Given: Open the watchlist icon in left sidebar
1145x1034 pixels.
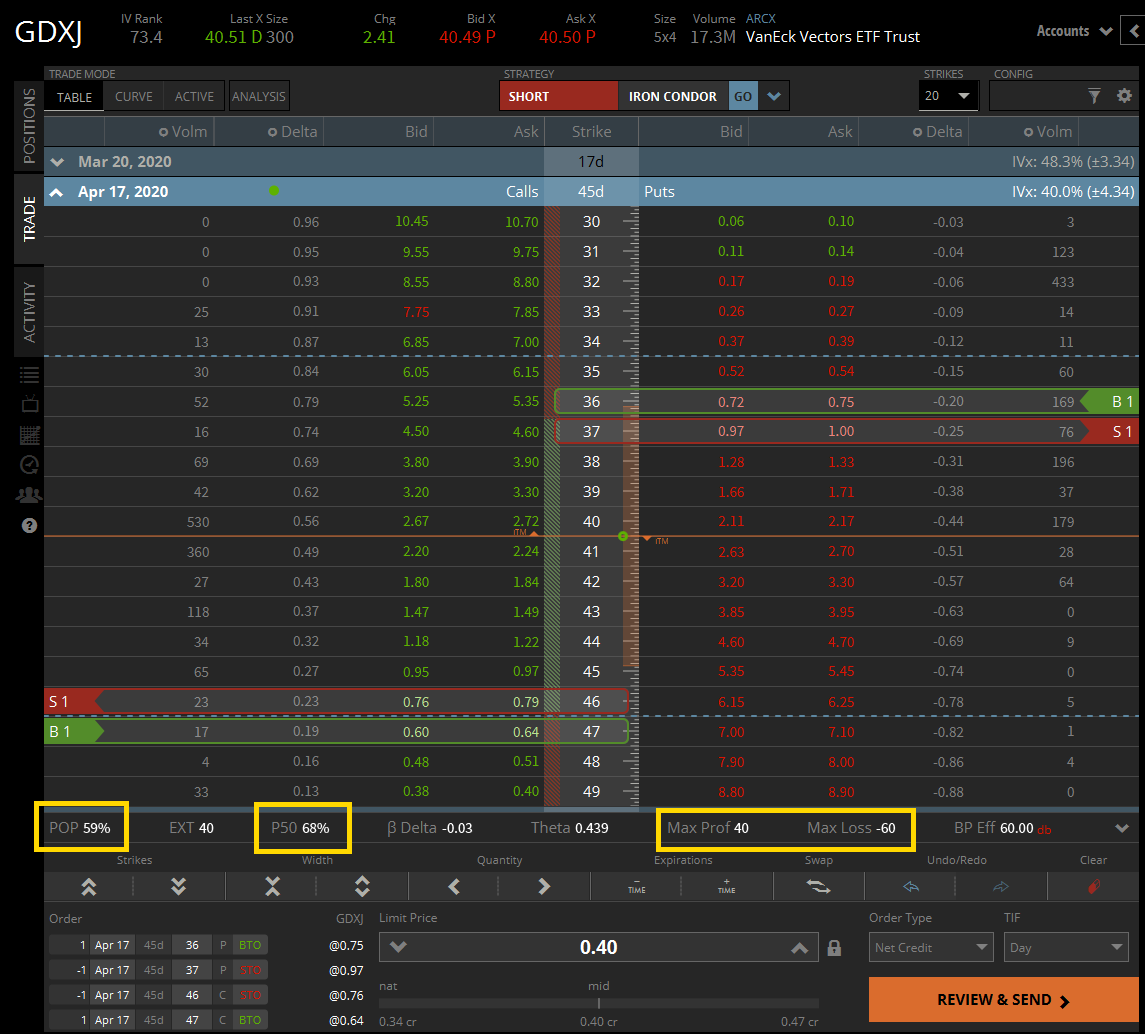Looking at the screenshot, I should point(29,374).
